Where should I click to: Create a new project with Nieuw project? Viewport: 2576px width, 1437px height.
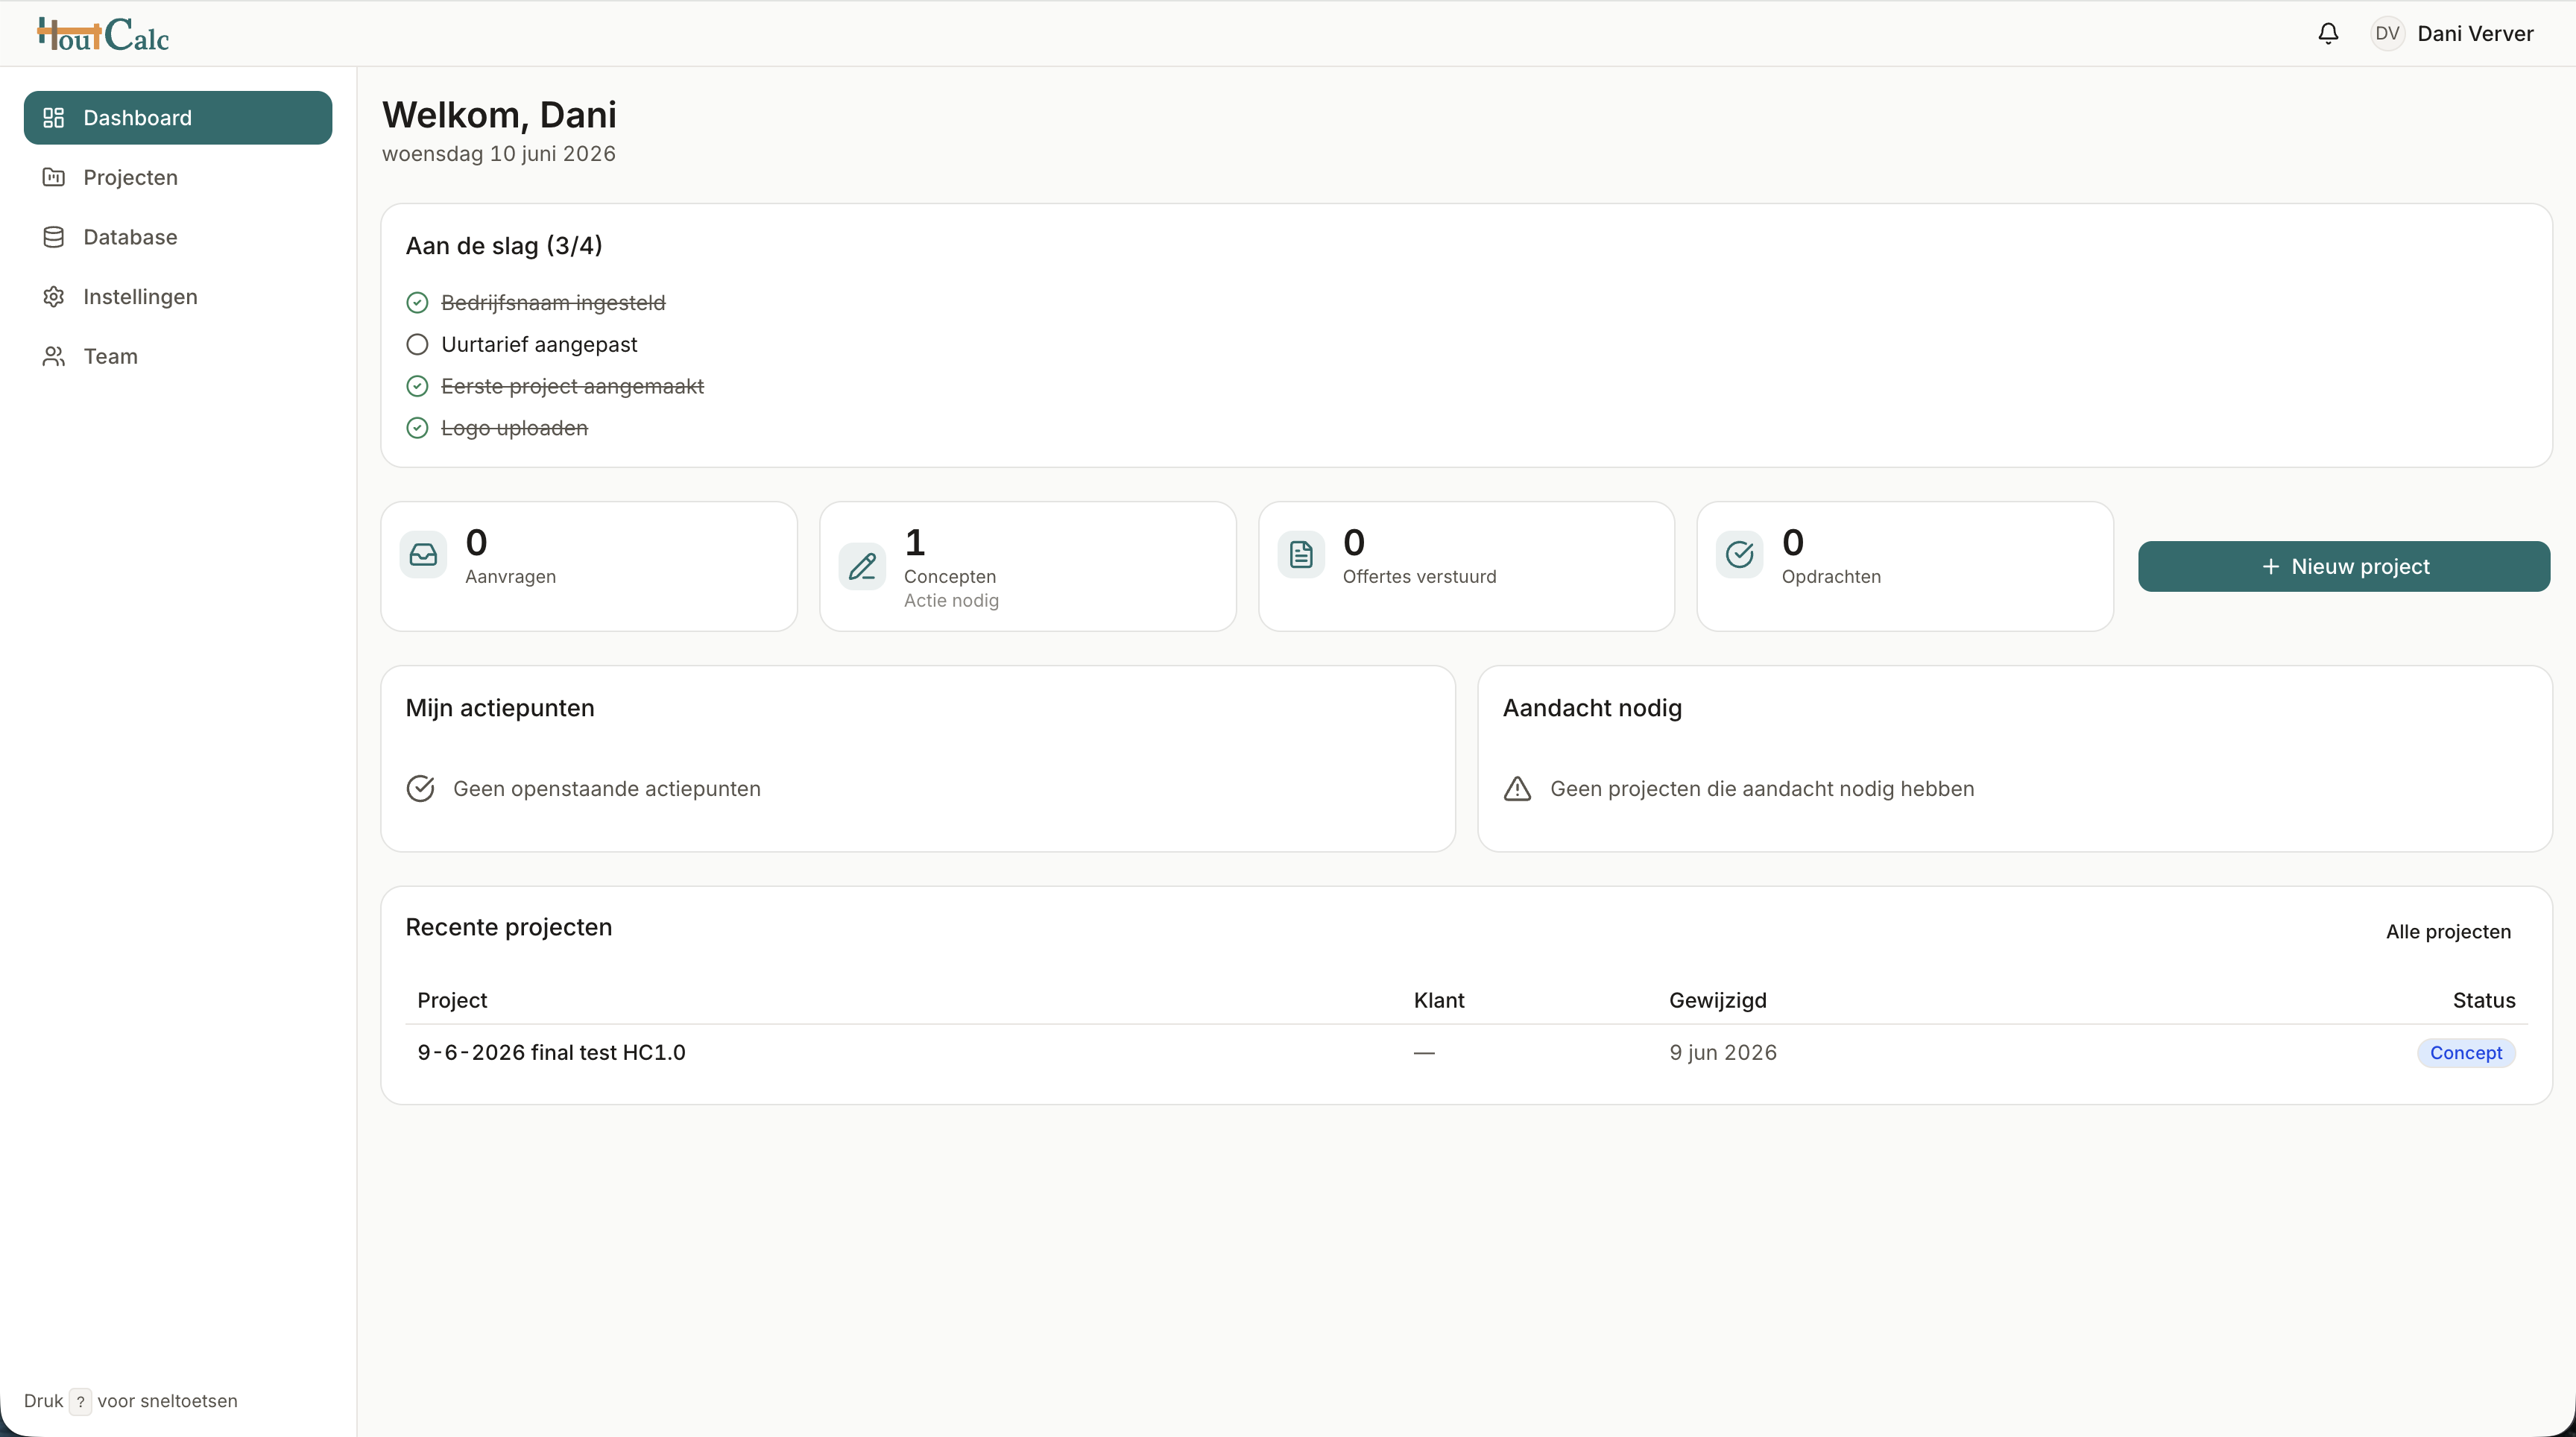coord(2344,566)
